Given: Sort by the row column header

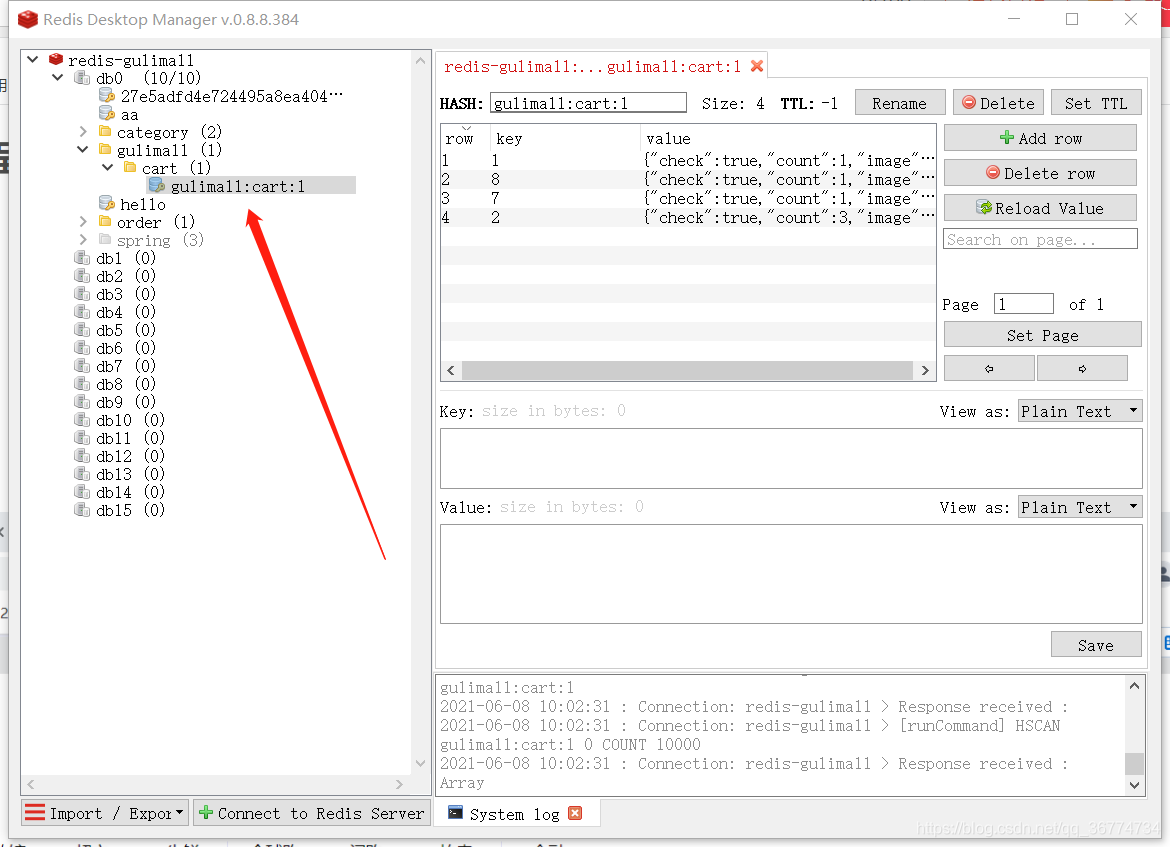Looking at the screenshot, I should coord(466,138).
